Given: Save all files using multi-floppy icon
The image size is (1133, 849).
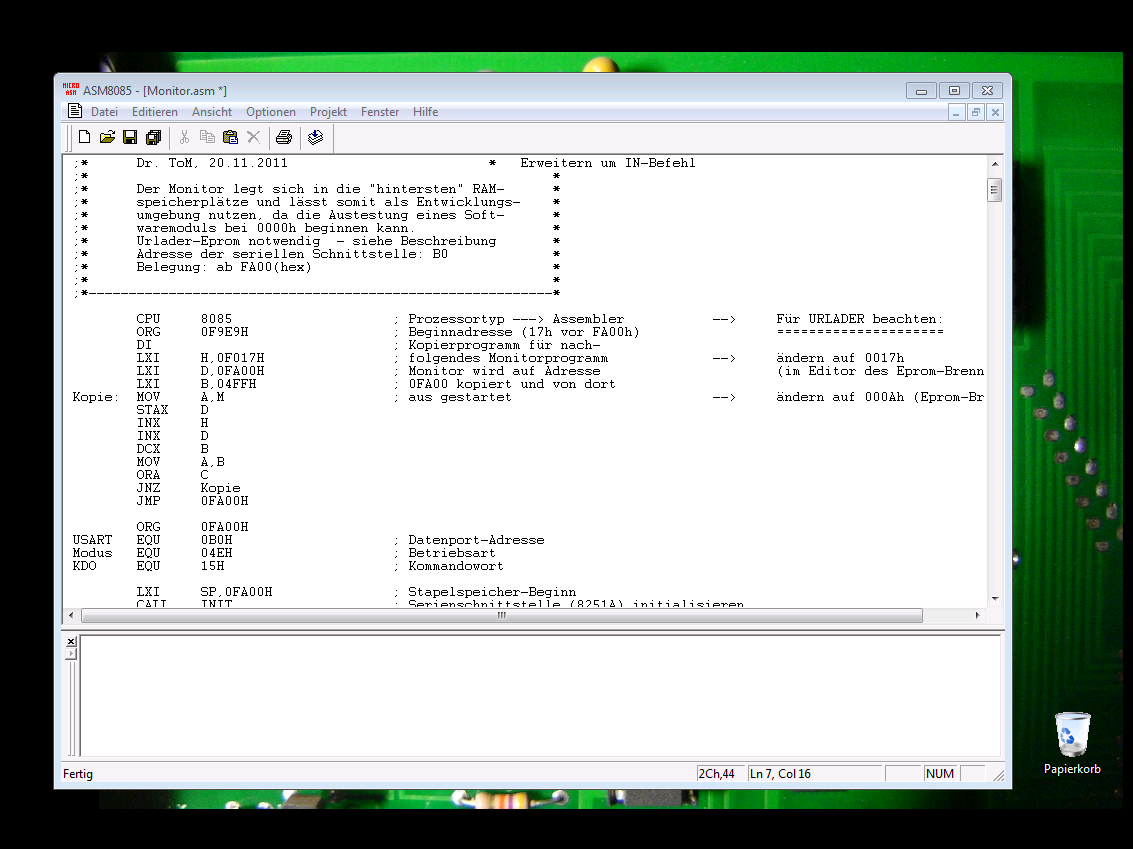Looking at the screenshot, I should click(x=153, y=137).
